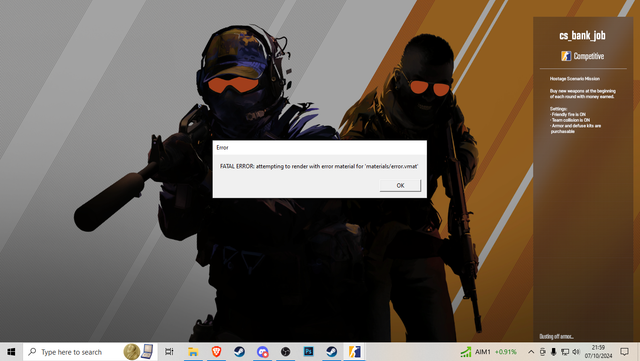Expand hidden system tray icons chevron
Image resolution: width=640 pixels, height=361 pixels.
click(x=531, y=352)
